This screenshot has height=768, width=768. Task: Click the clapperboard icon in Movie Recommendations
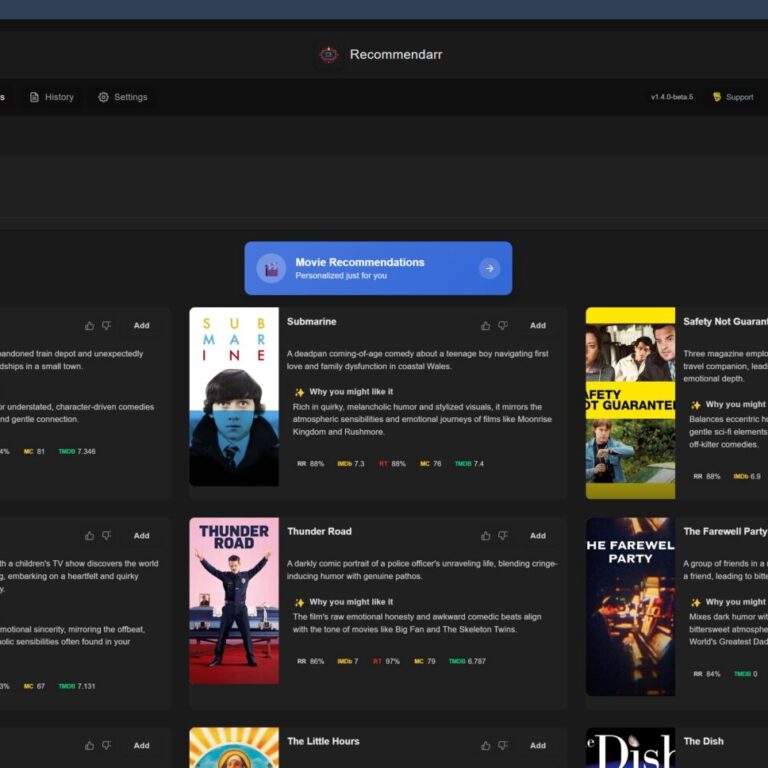(x=271, y=268)
